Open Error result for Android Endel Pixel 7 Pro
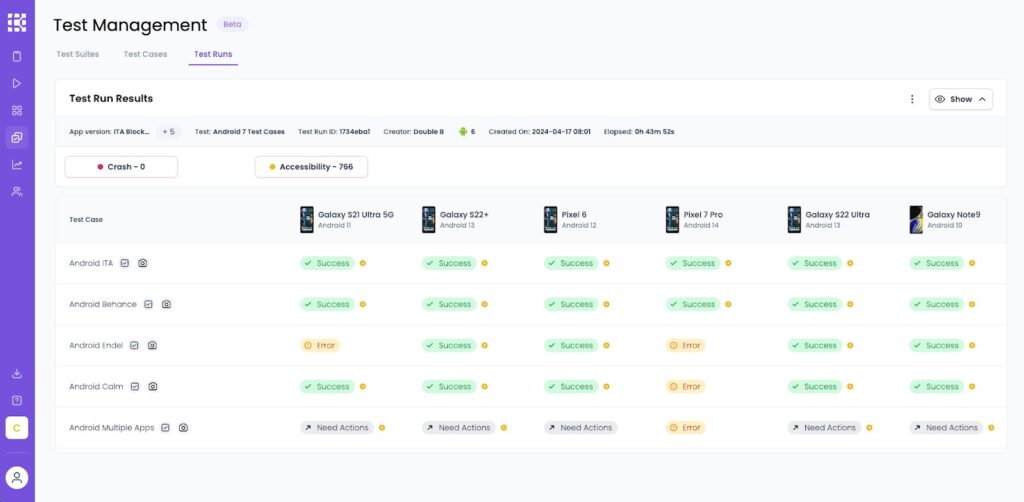The height and width of the screenshot is (502, 1024). click(686, 345)
